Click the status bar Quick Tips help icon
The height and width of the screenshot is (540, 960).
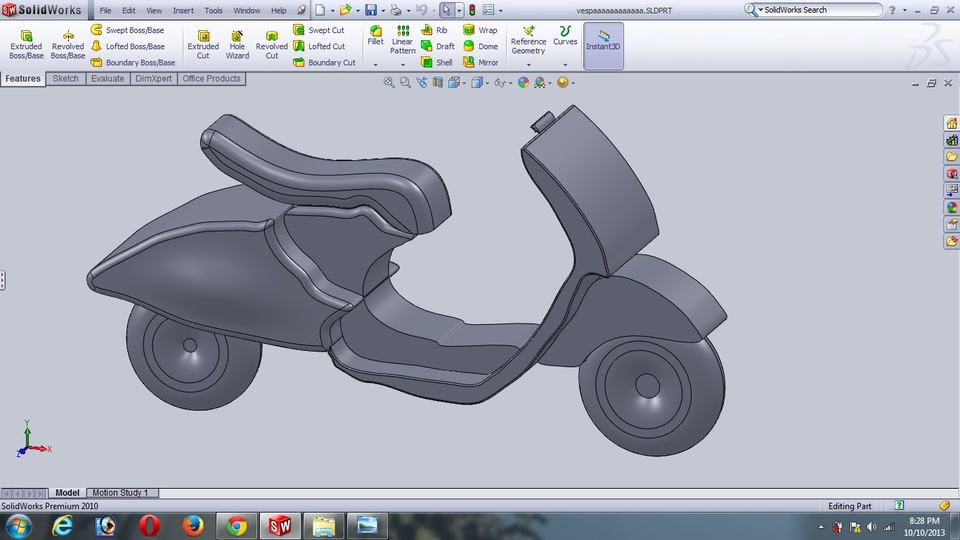click(899, 506)
